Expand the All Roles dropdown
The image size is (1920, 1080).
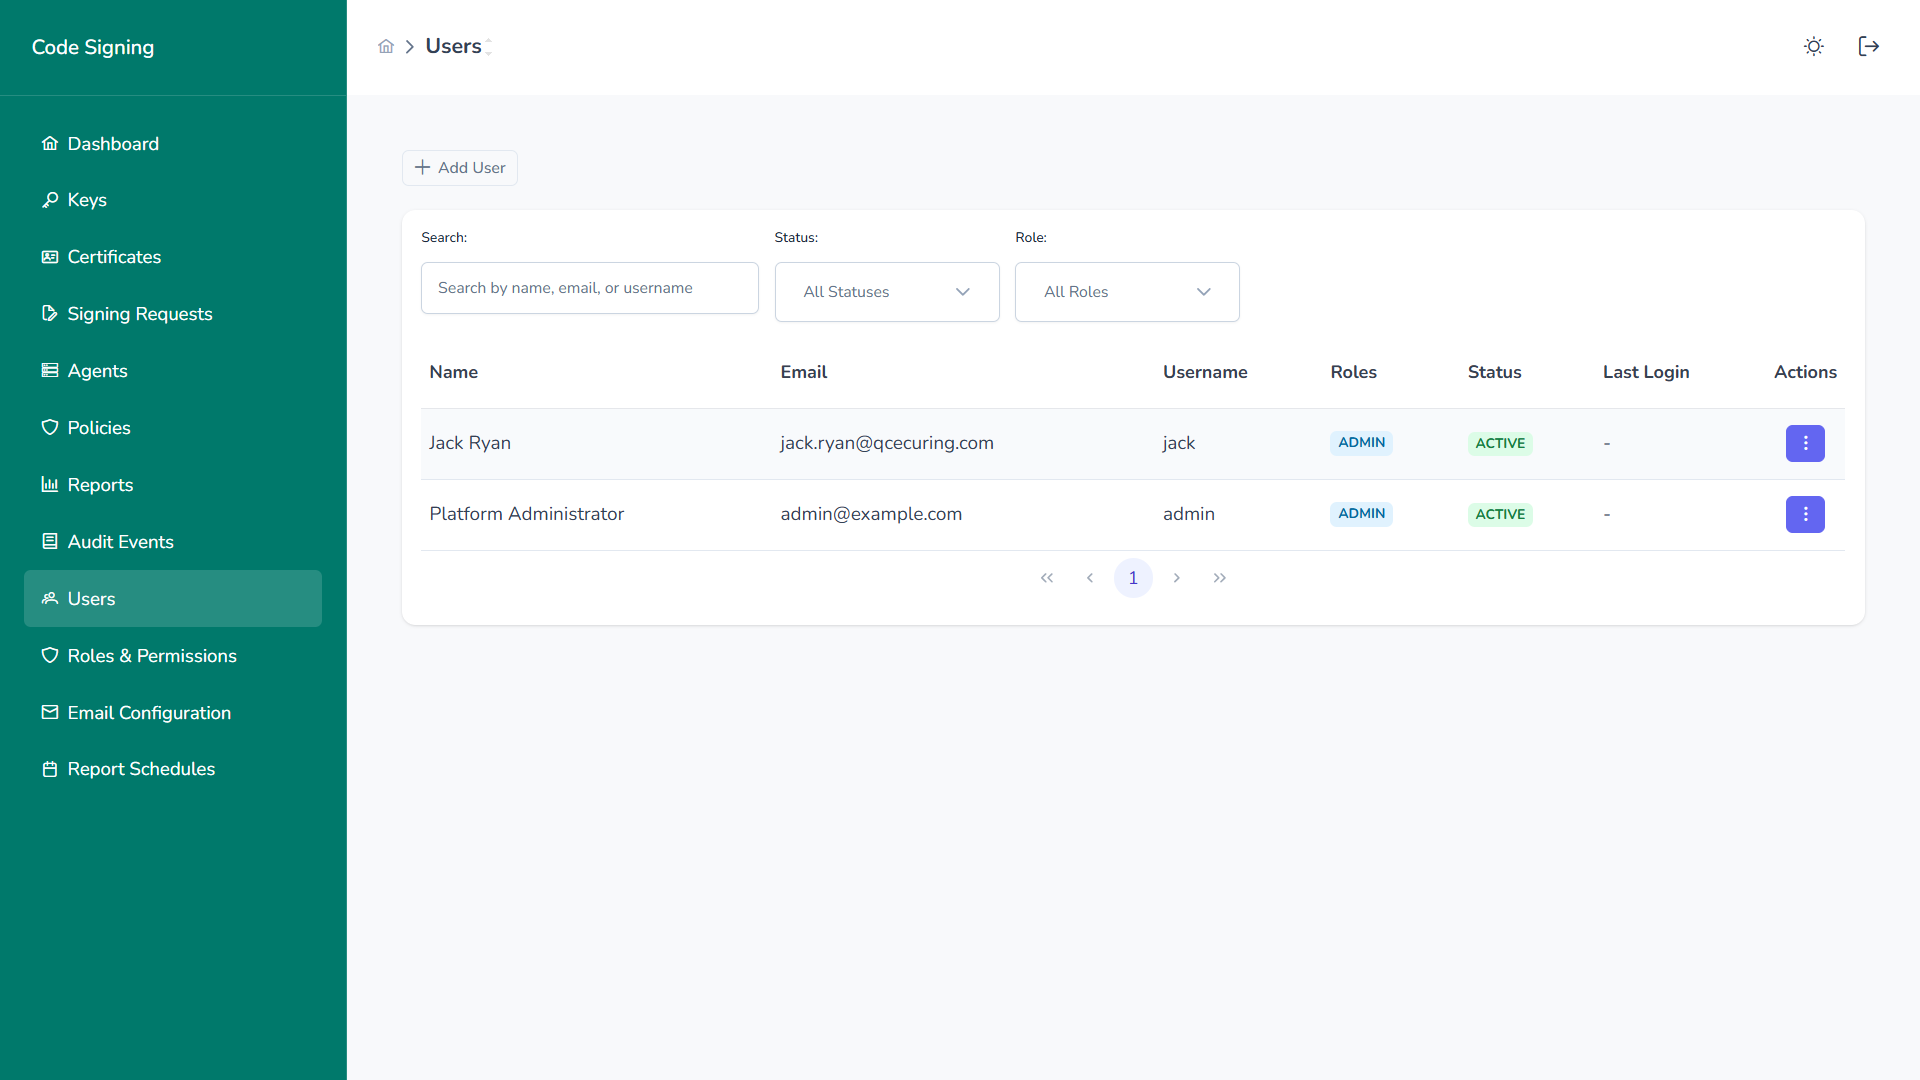(x=1126, y=292)
